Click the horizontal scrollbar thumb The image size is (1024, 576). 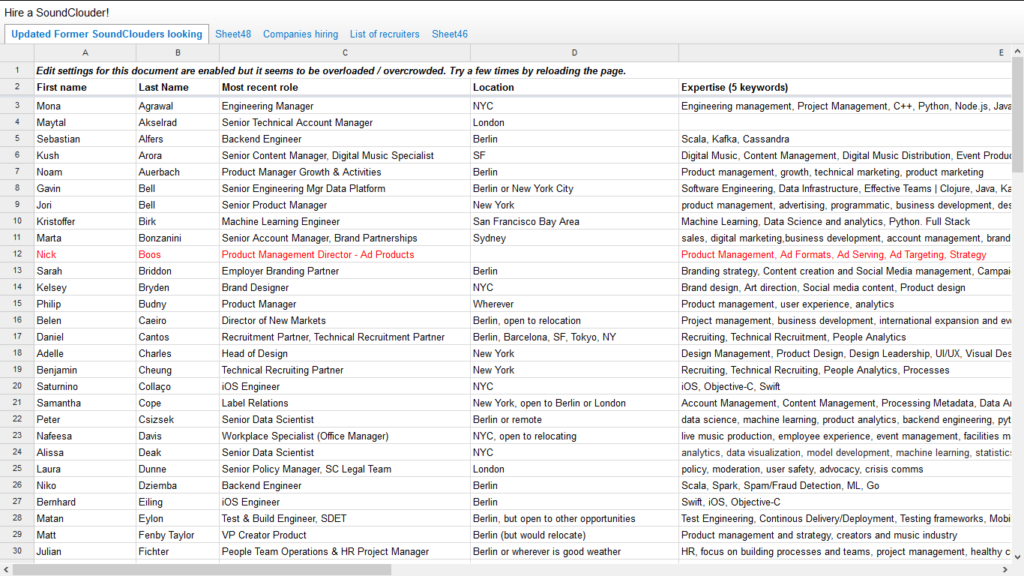pyautogui.click(x=202, y=569)
